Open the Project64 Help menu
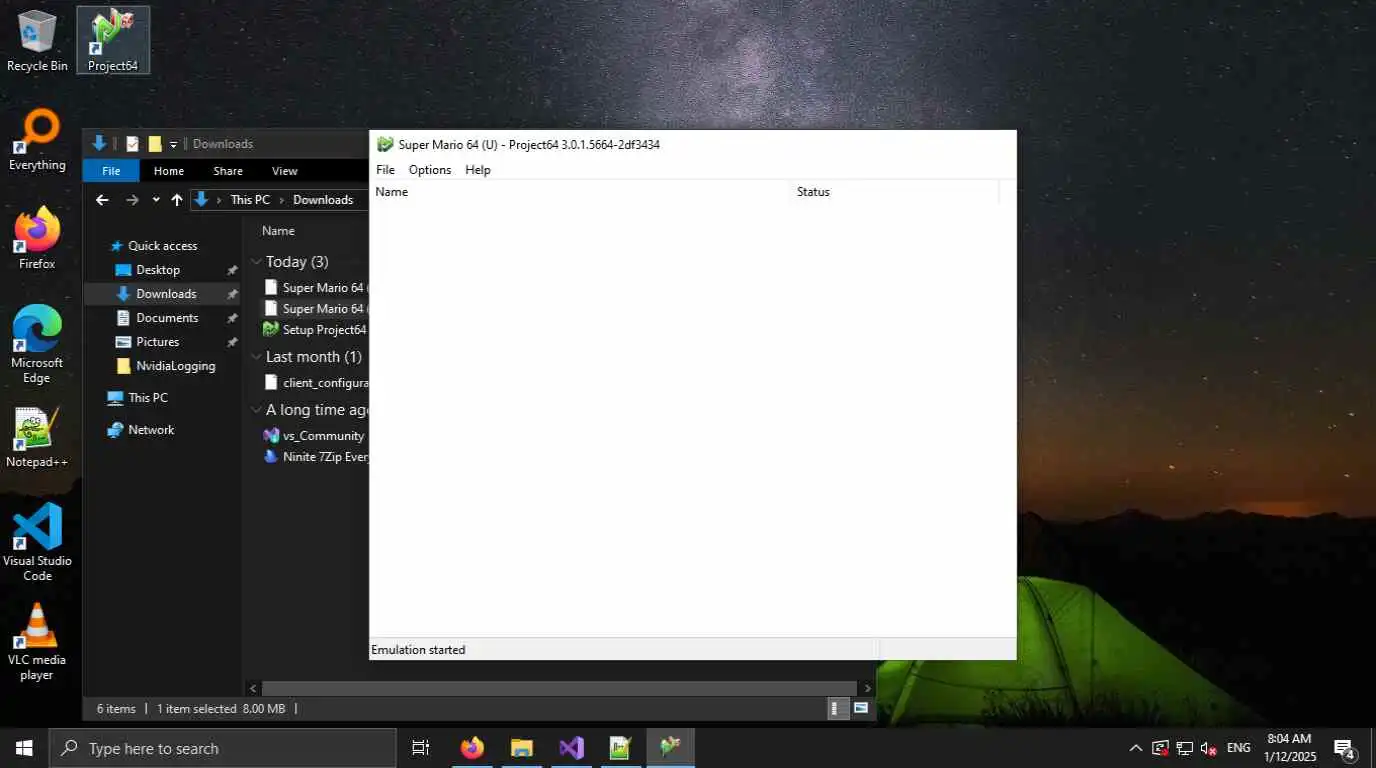Screen dimensions: 1376x768 (x=478, y=170)
